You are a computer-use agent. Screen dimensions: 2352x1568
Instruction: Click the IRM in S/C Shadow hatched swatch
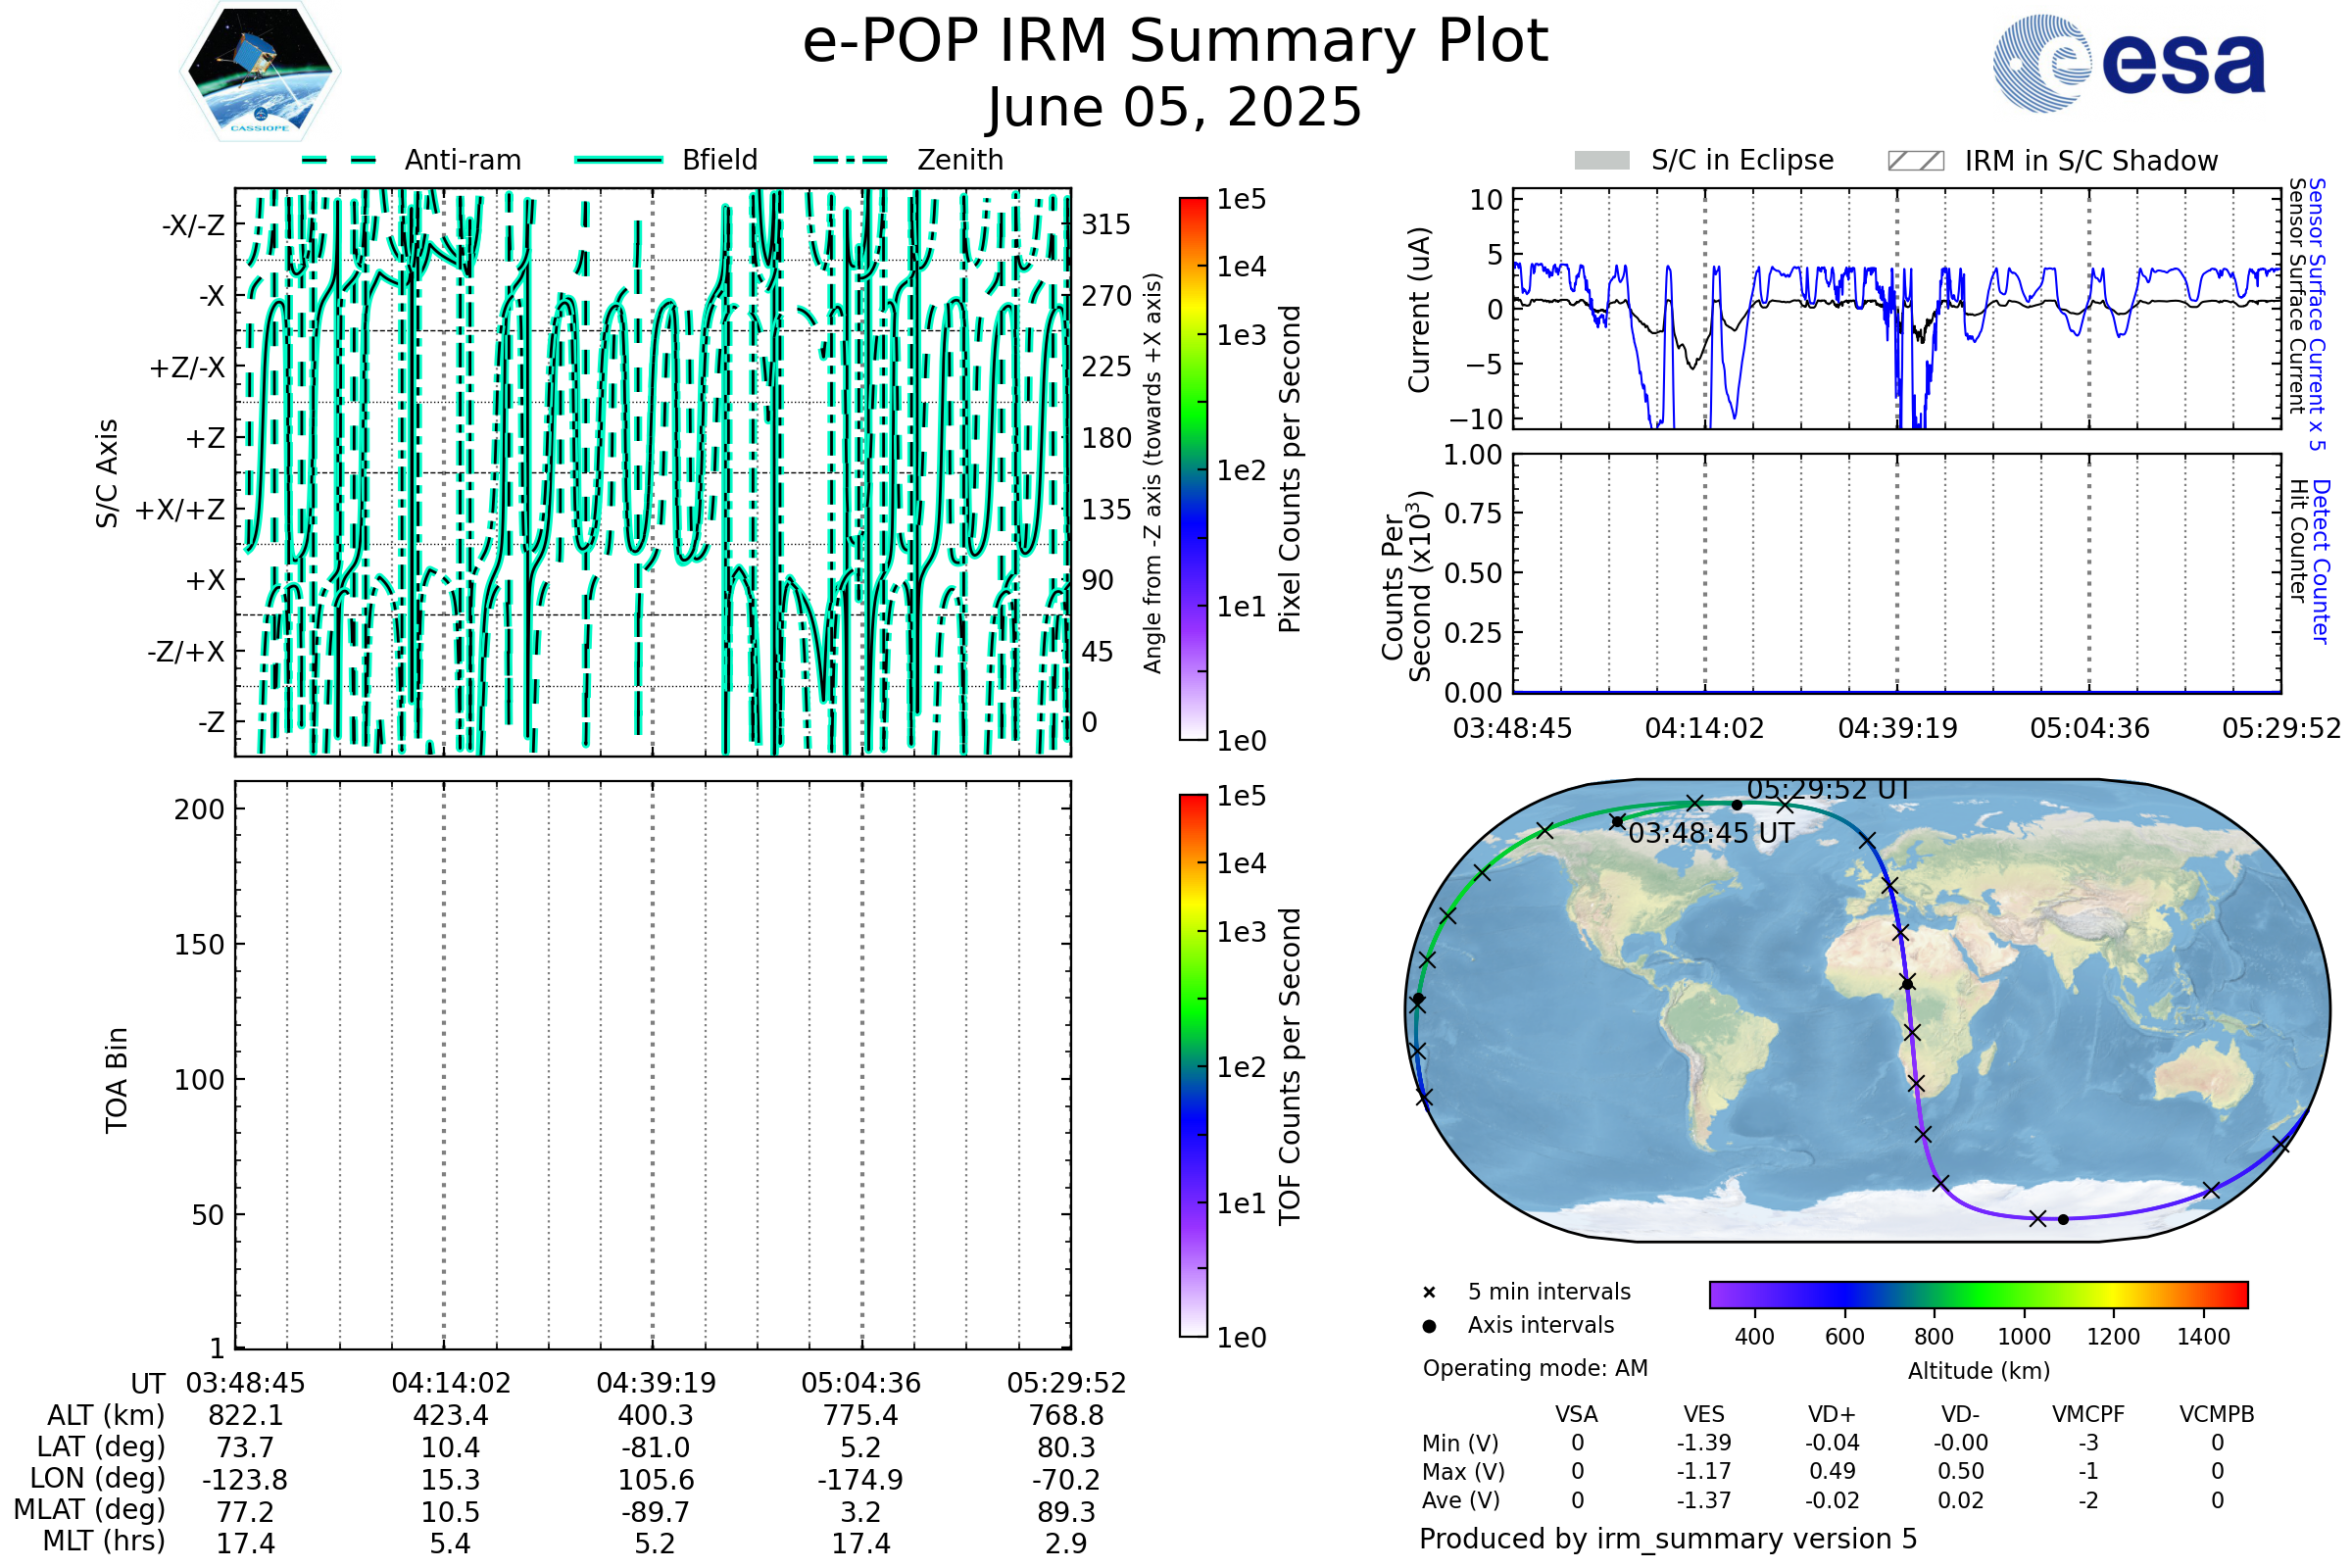pos(1915,161)
